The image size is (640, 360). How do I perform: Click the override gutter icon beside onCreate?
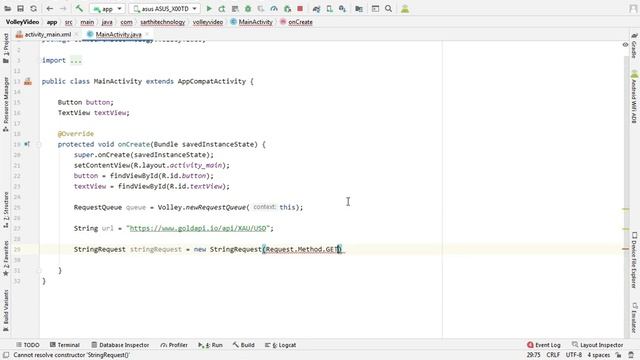click(27, 144)
